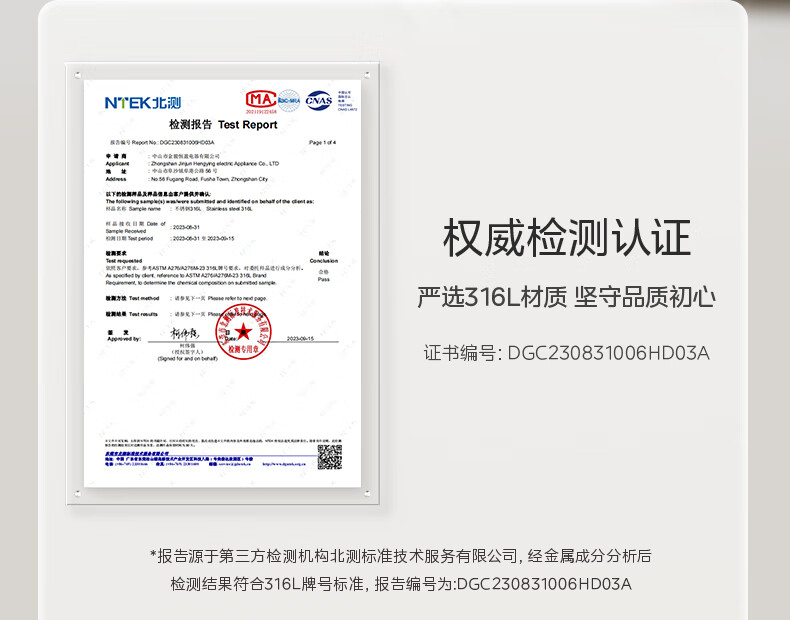
Task: Click the applicant name 'Zhongshan Jinjun Hengying'
Action: pos(215,164)
